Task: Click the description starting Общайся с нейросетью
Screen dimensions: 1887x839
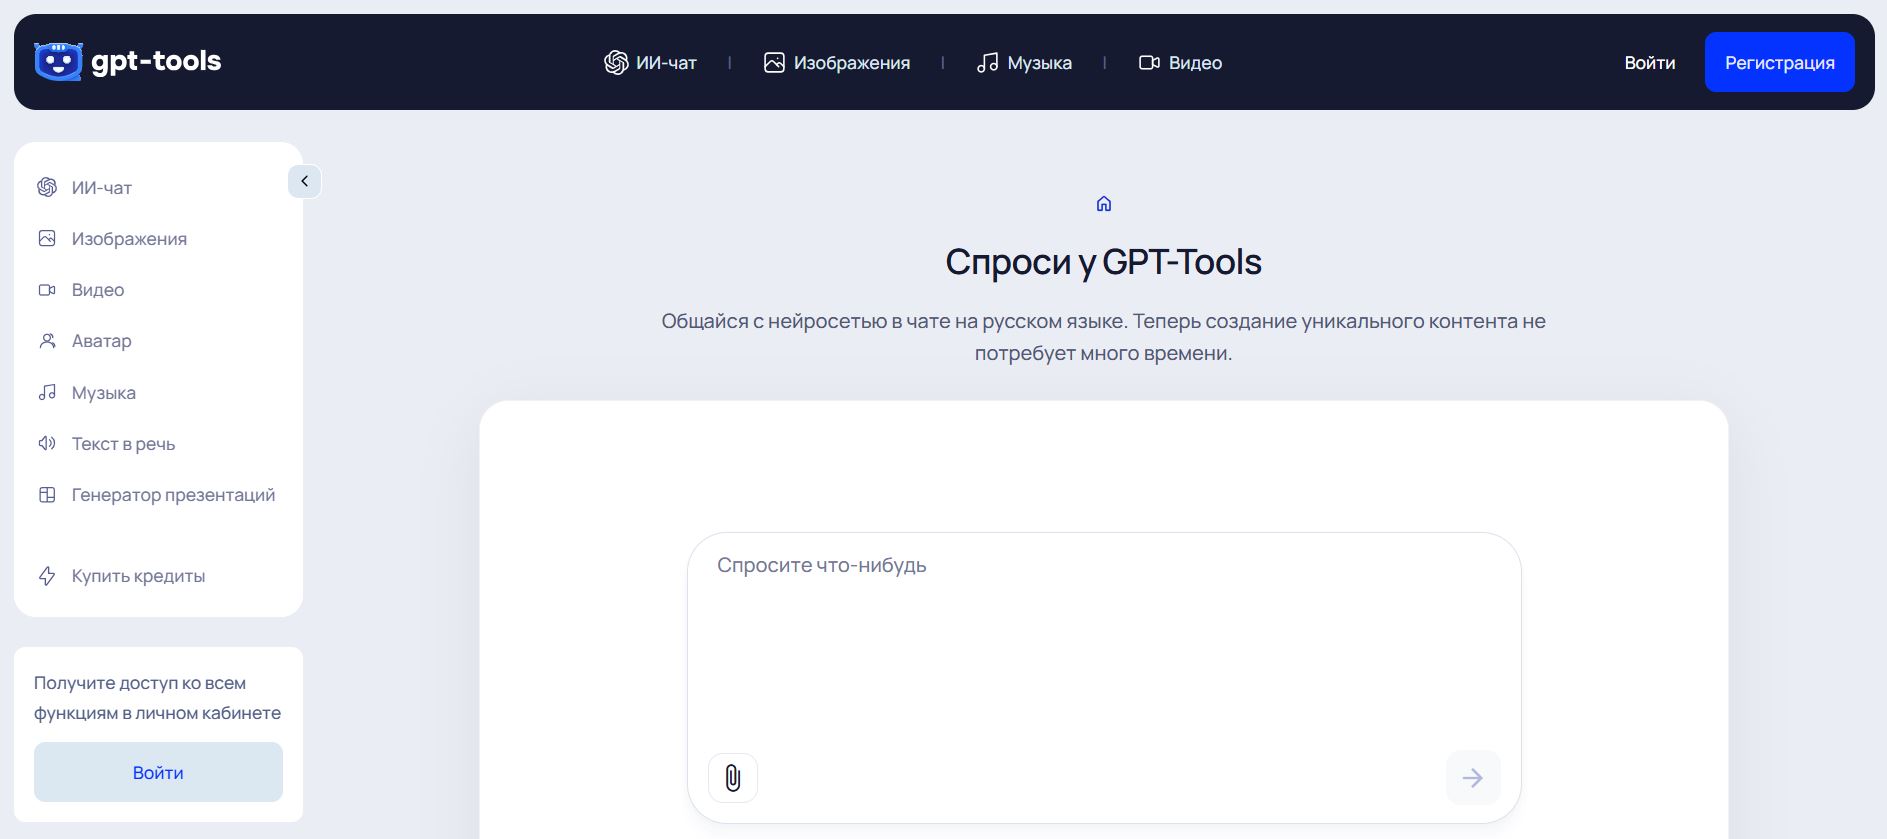Action: pyautogui.click(x=1104, y=337)
